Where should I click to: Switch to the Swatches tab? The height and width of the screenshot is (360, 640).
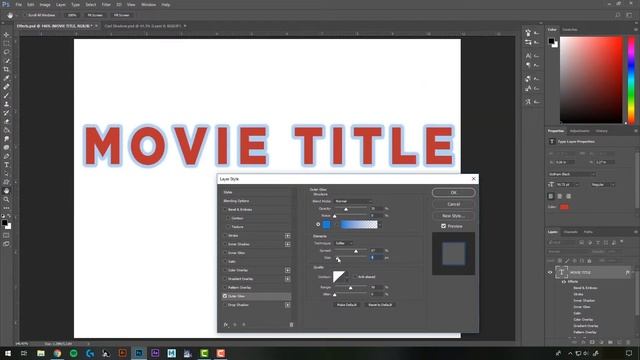pyautogui.click(x=570, y=29)
